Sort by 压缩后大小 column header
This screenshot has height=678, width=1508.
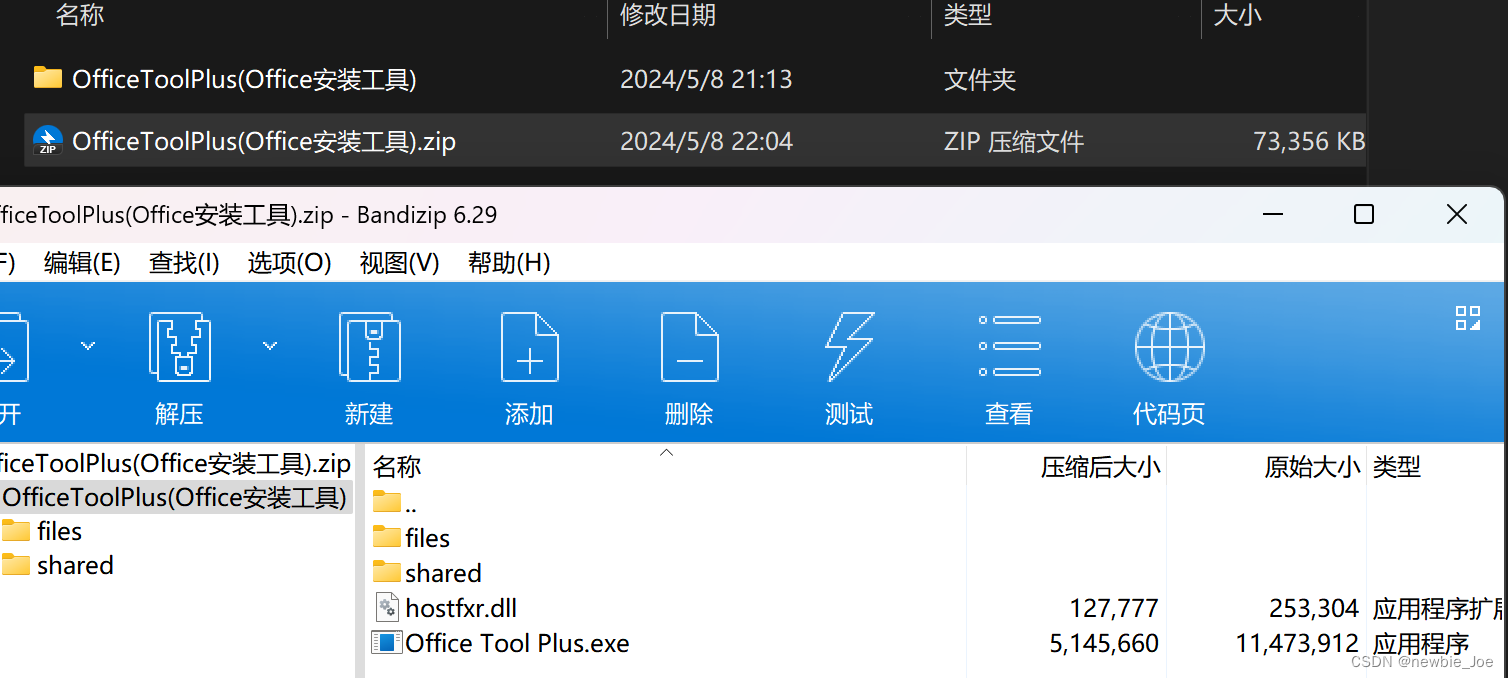[x=1100, y=466]
